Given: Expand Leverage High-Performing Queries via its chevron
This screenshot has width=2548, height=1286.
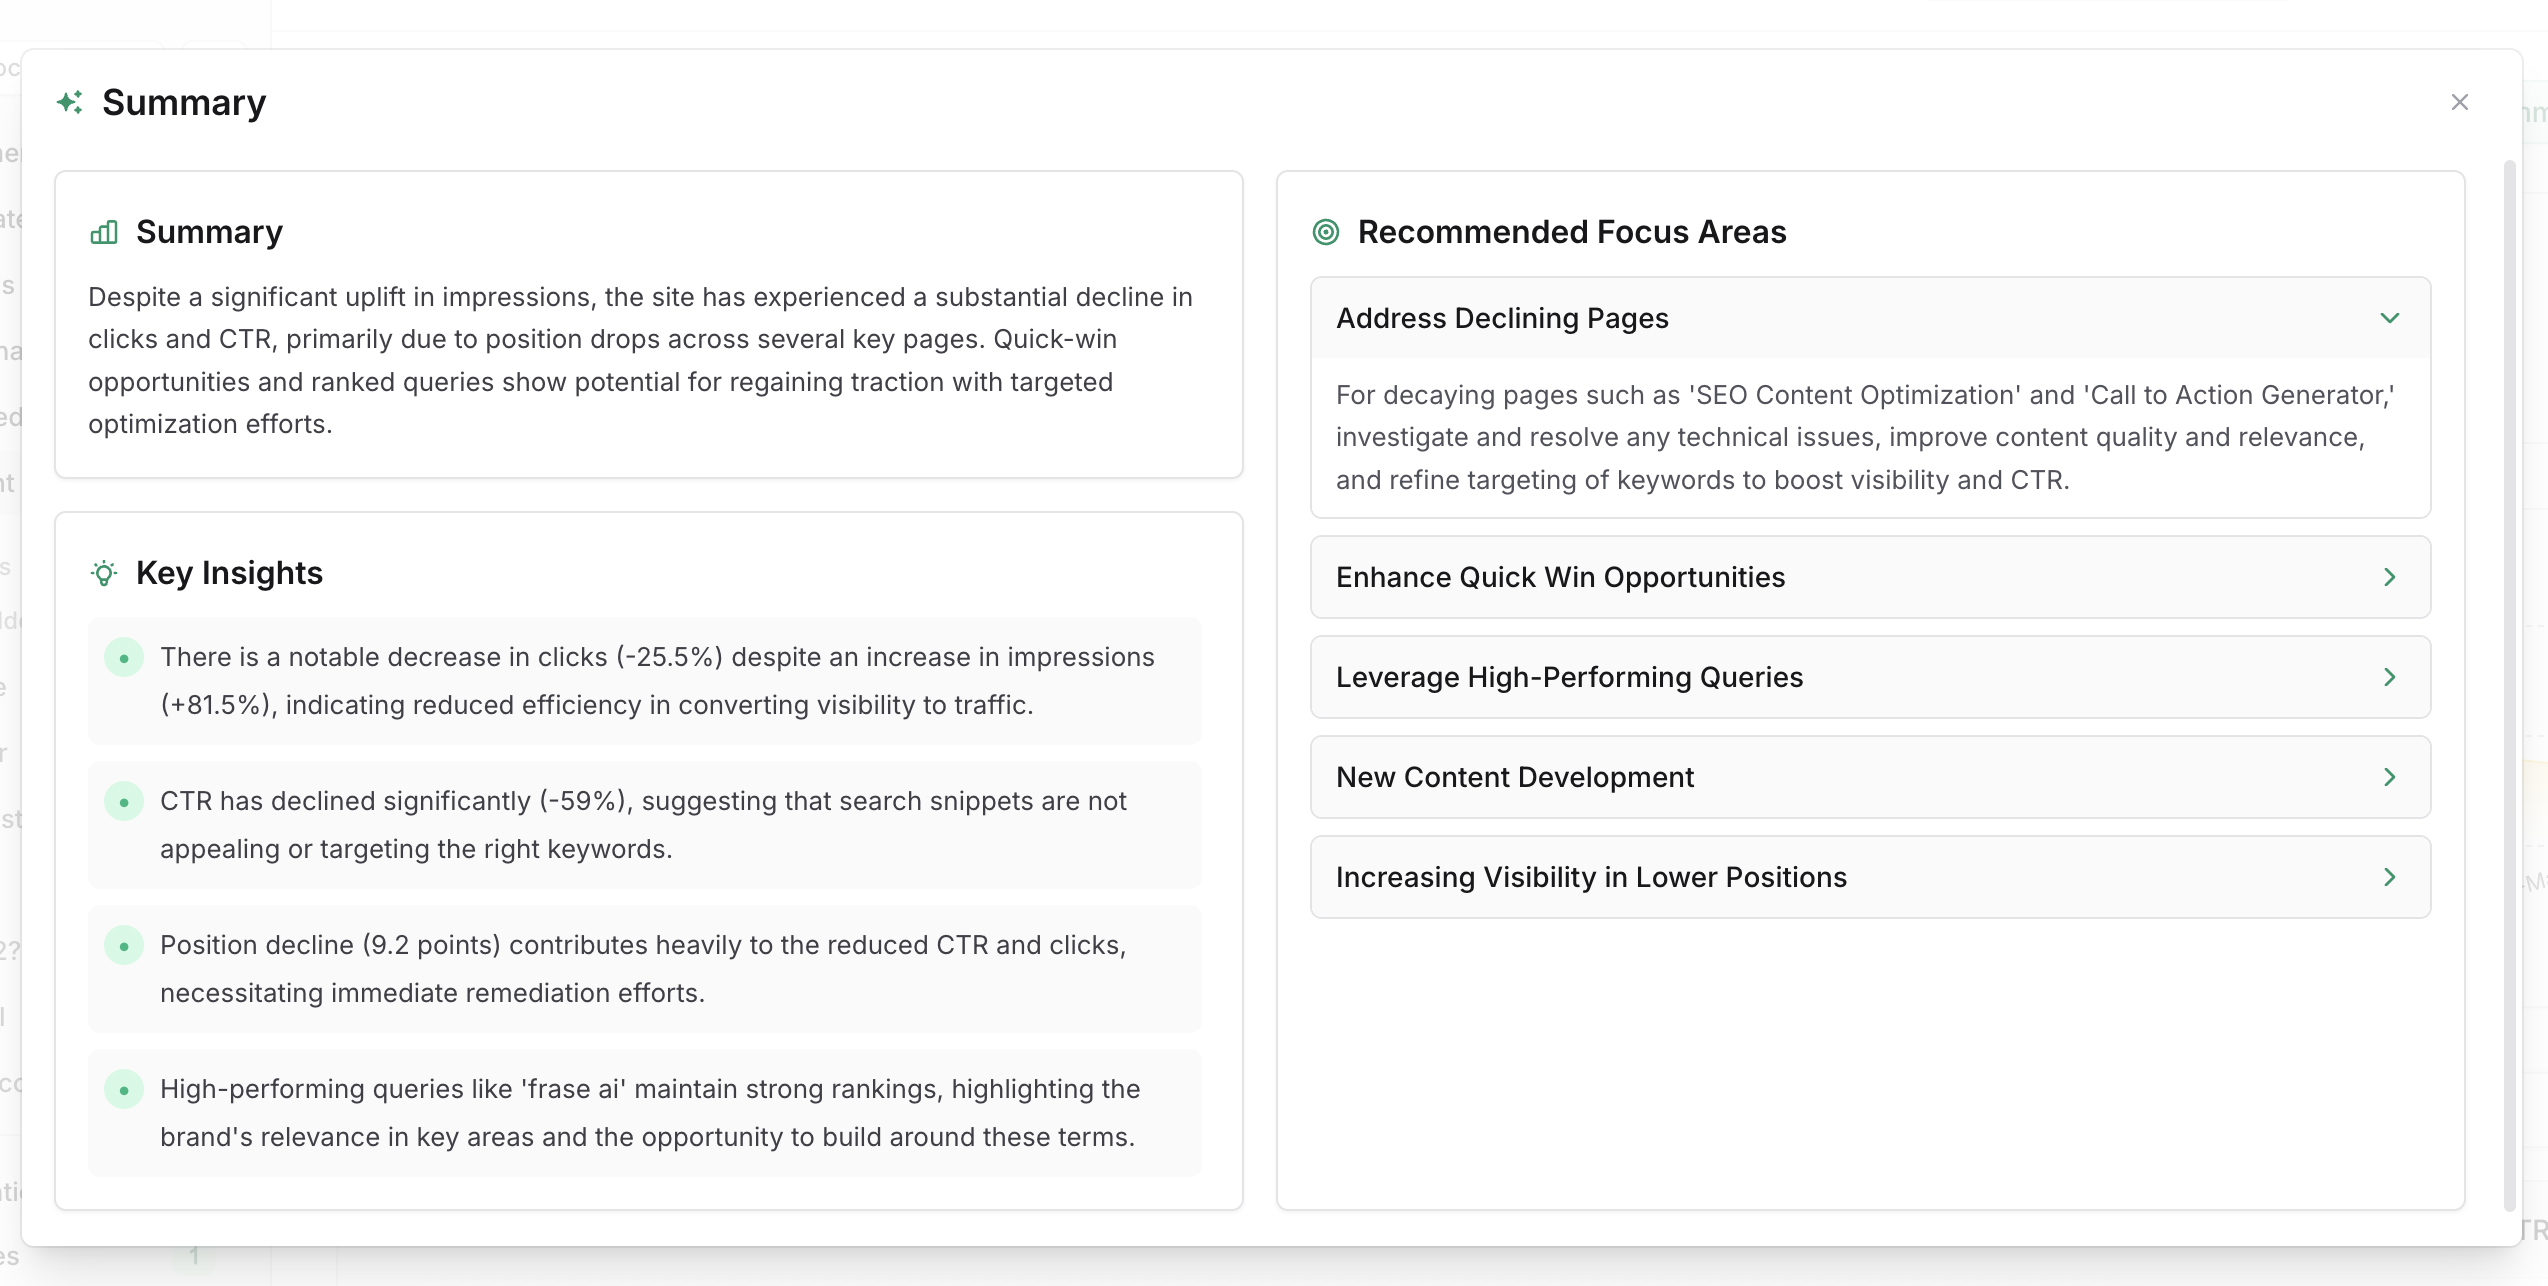Looking at the screenshot, I should click(x=2390, y=677).
